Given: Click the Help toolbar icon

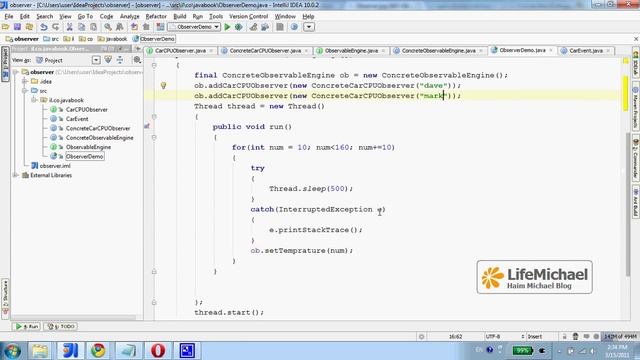Looking at the screenshot, I should click(294, 27).
